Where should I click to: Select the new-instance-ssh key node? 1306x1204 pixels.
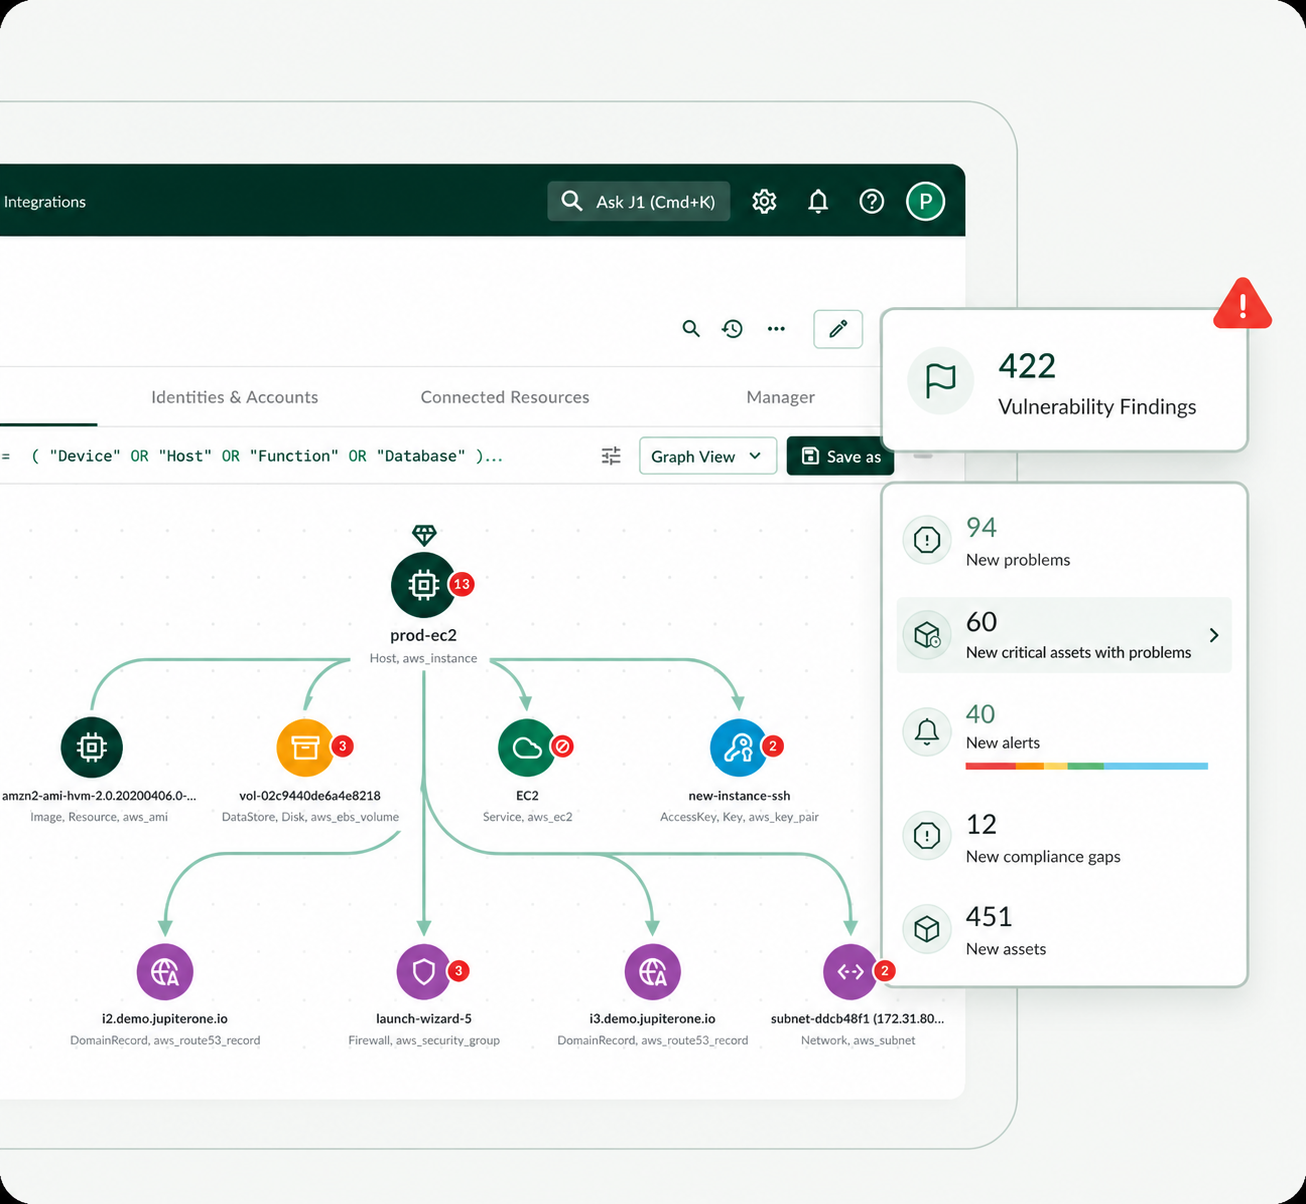point(739,747)
